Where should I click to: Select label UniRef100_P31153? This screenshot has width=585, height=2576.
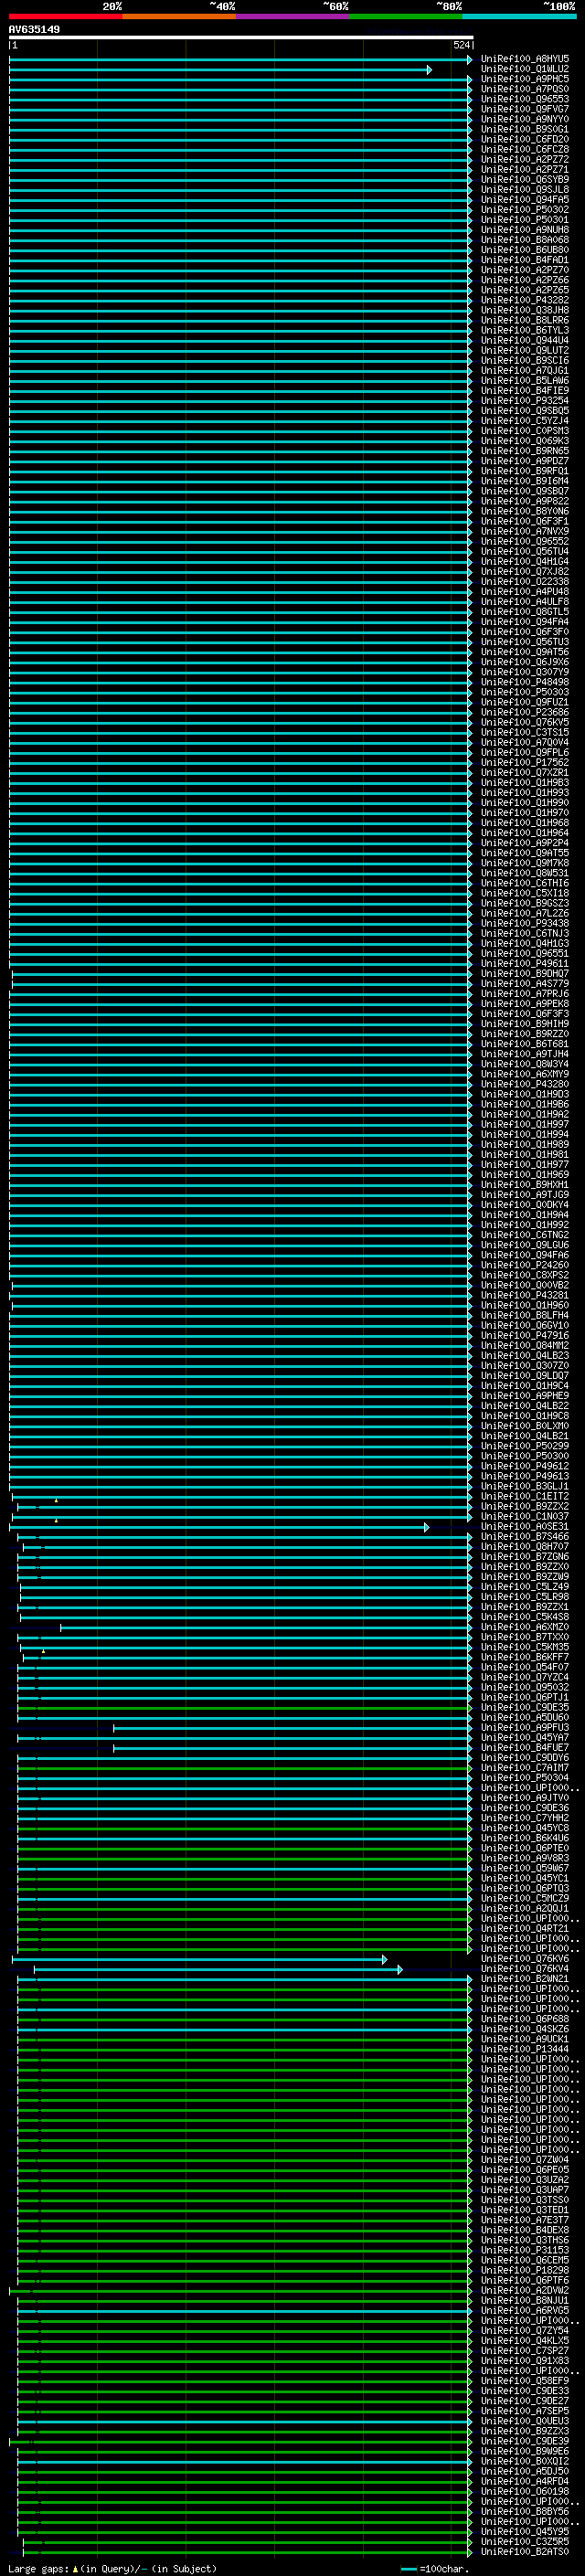click(x=525, y=2250)
